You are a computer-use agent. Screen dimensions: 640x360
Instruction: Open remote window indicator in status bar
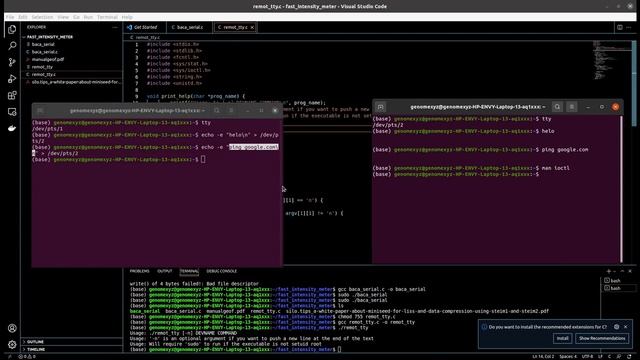(10, 357)
